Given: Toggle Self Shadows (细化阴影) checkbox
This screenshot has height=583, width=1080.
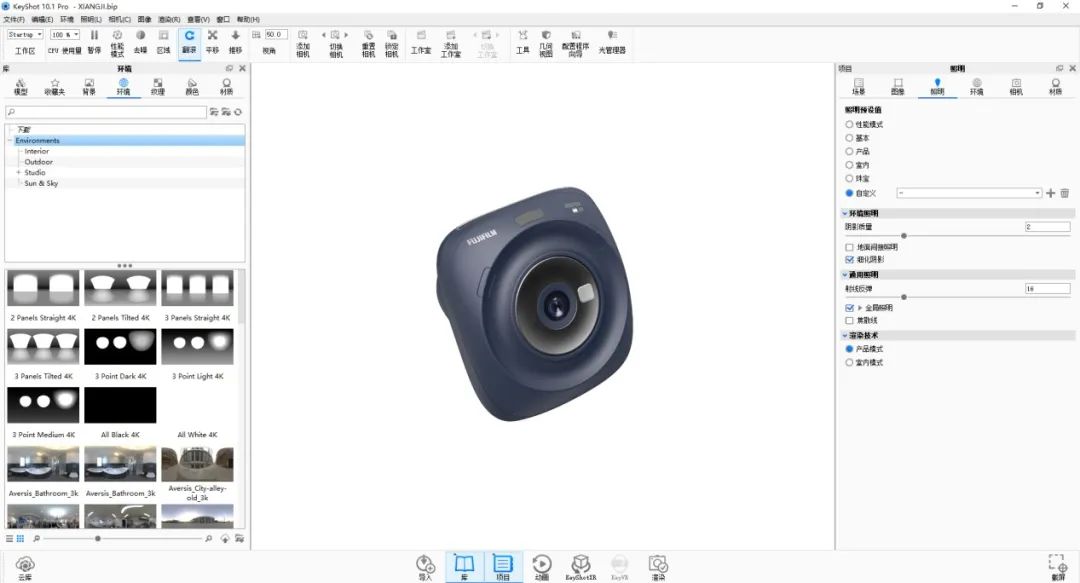Looking at the screenshot, I should [849, 260].
